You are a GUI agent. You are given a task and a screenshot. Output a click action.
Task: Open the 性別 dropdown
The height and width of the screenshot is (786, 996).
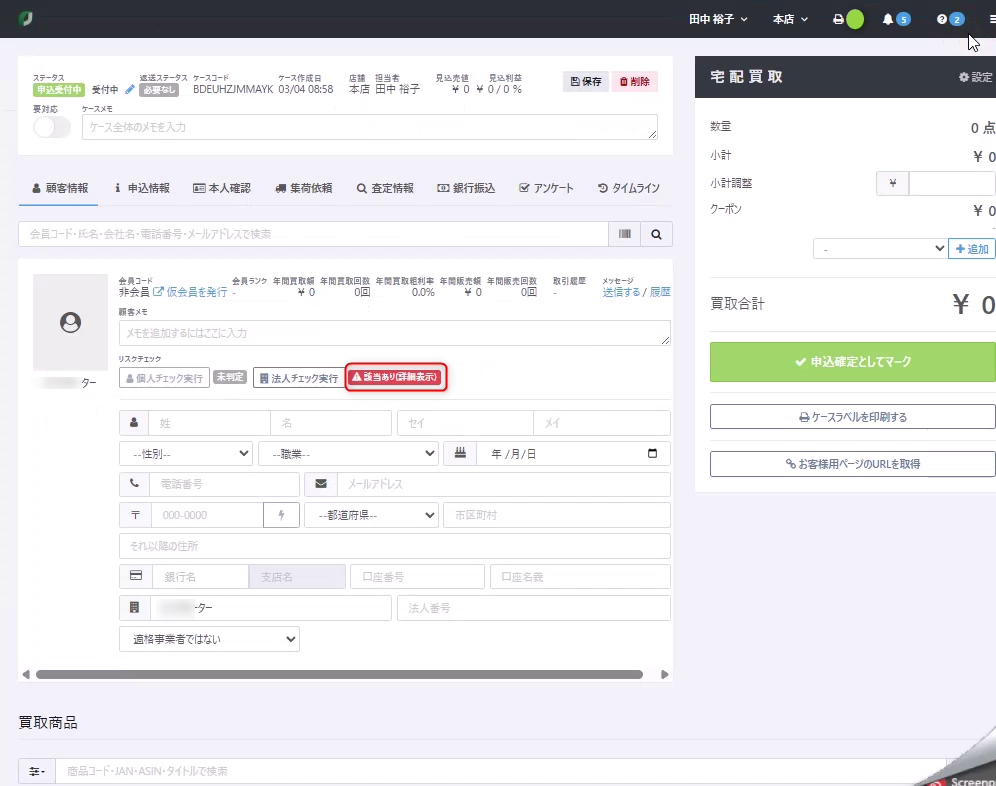click(185, 454)
